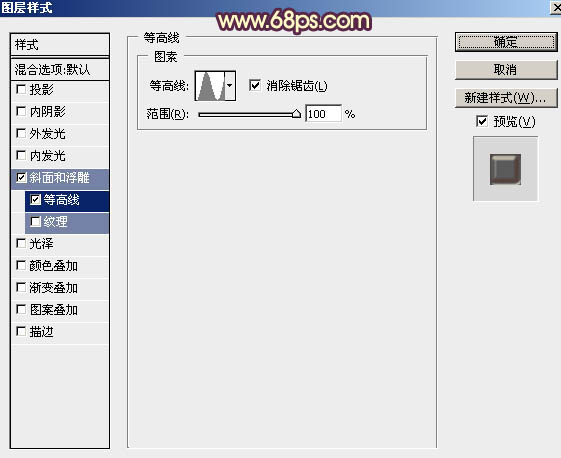Screen dimensions: 561x458
Task: Close the 图层样式 dialog window
Action: point(556,7)
